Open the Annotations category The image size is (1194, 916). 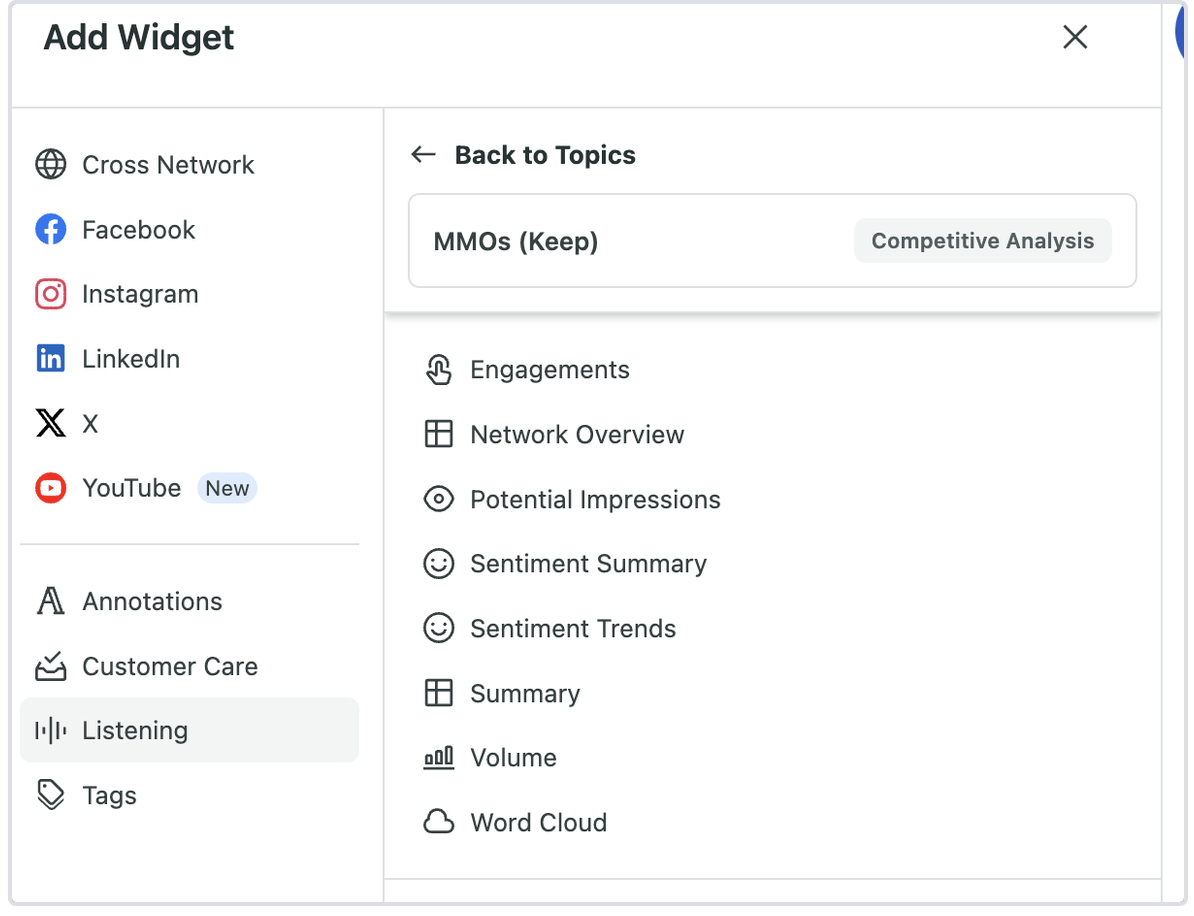[x=152, y=601]
